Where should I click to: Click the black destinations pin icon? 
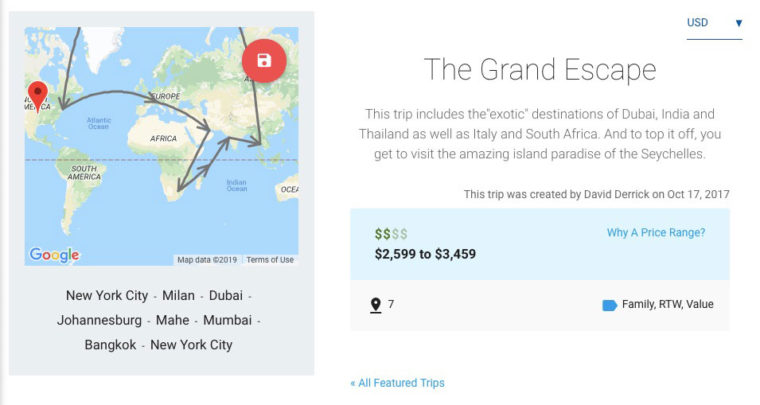376,305
